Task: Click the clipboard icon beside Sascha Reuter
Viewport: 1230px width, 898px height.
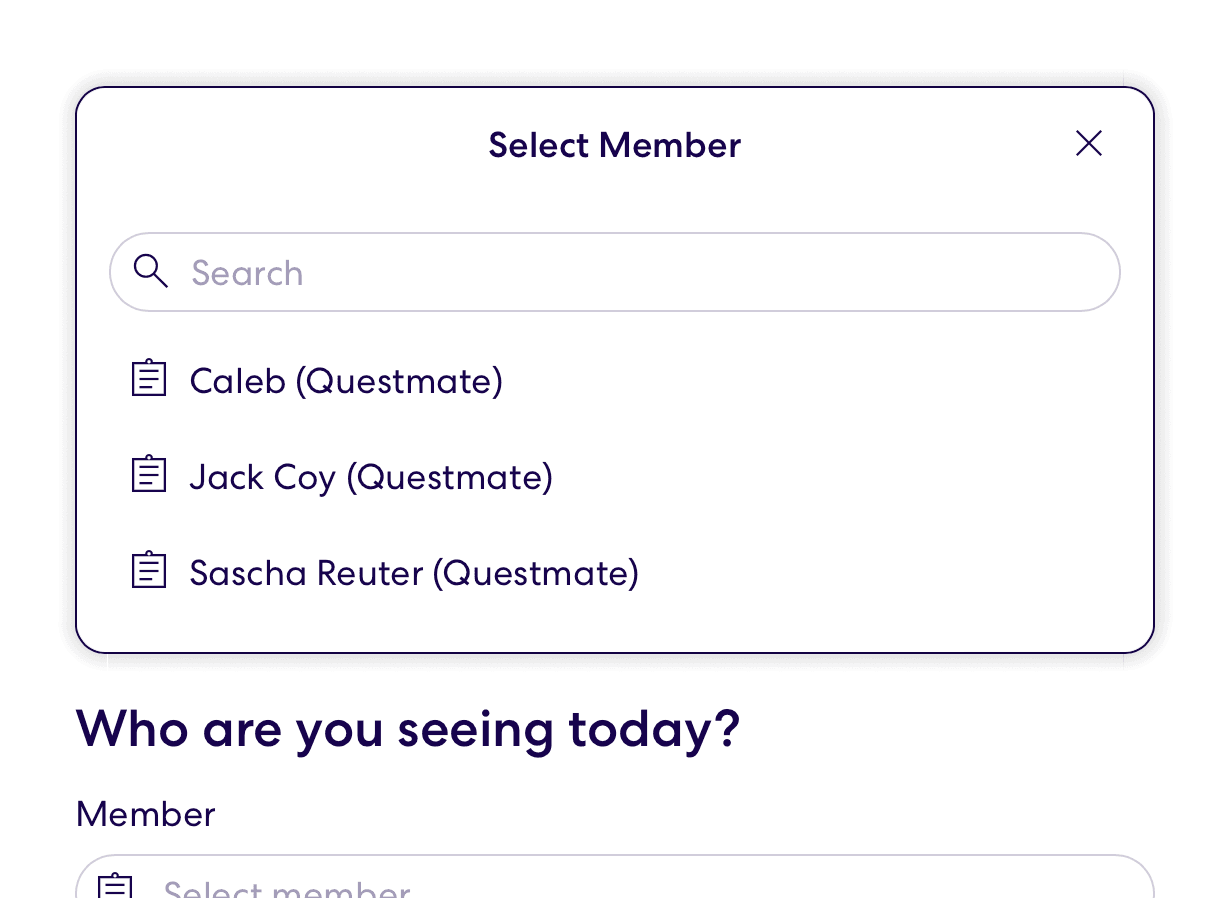Action: [x=149, y=571]
